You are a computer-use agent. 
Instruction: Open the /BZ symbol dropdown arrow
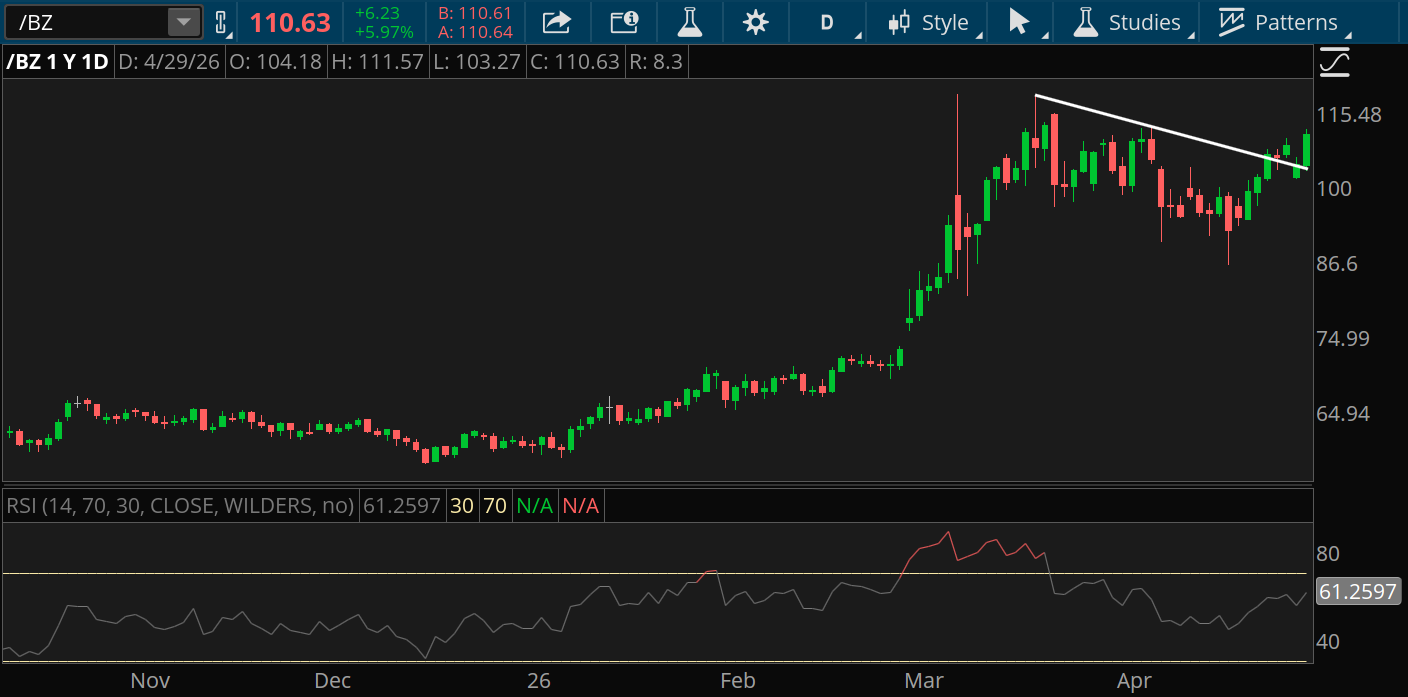click(x=183, y=22)
